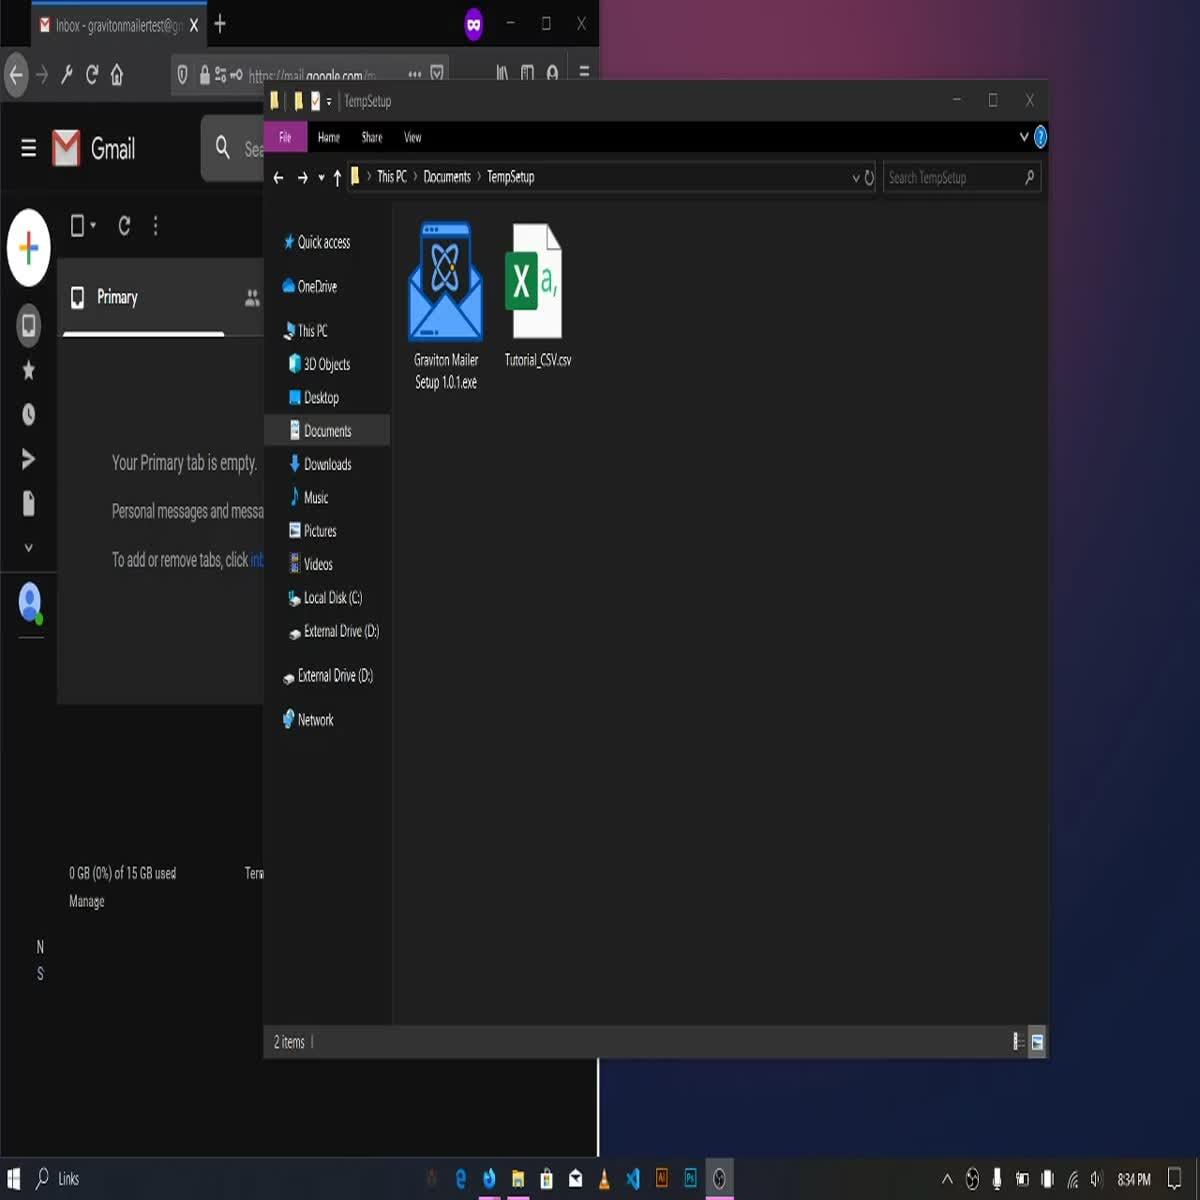
Task: Go up one folder level in Explorer
Action: (337, 178)
